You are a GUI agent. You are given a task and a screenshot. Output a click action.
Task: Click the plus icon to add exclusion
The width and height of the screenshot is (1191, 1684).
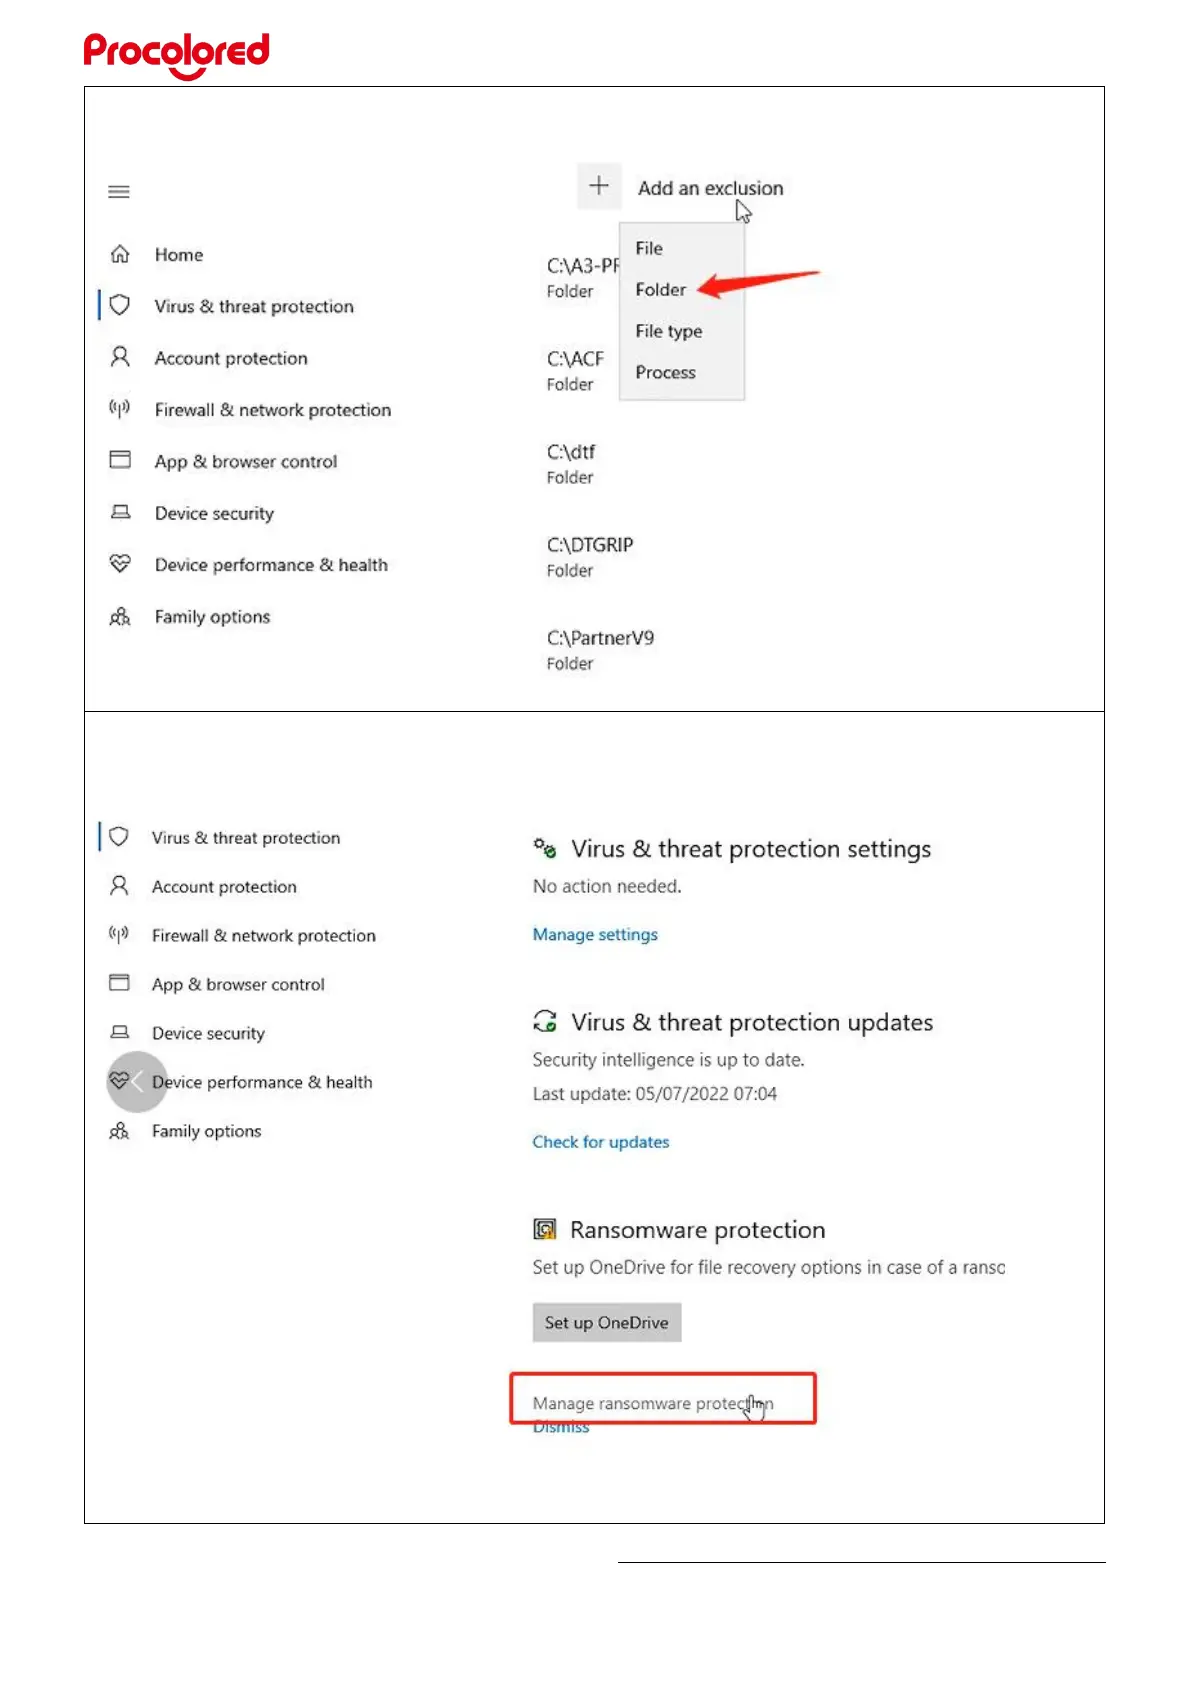tap(599, 186)
